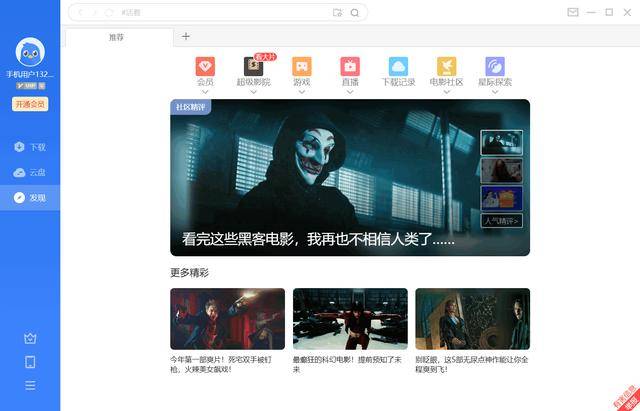Go to 云盘 in sidebar

pos(30,172)
